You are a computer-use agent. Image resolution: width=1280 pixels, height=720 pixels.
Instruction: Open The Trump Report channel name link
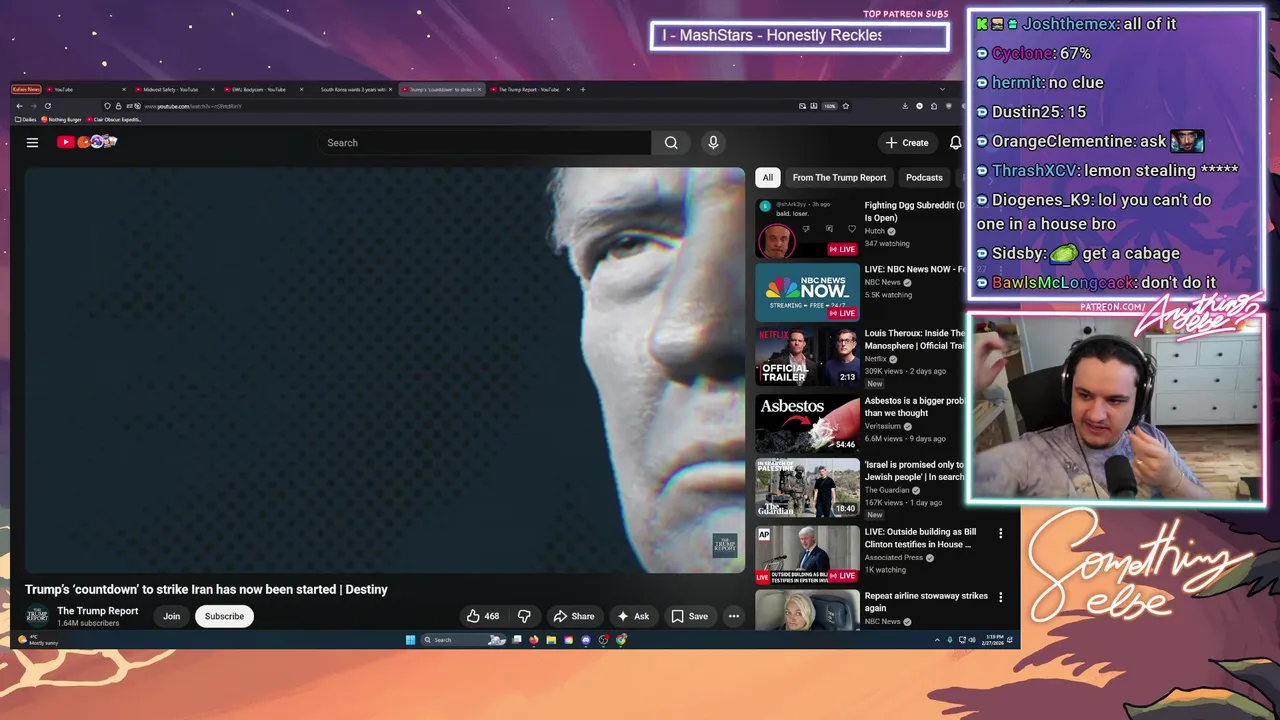[98, 611]
